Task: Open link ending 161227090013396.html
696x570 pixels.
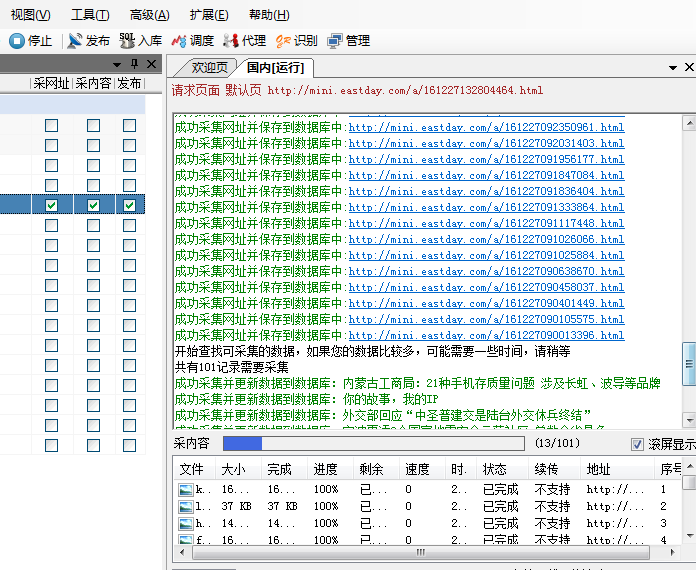Action: click(x=486, y=335)
